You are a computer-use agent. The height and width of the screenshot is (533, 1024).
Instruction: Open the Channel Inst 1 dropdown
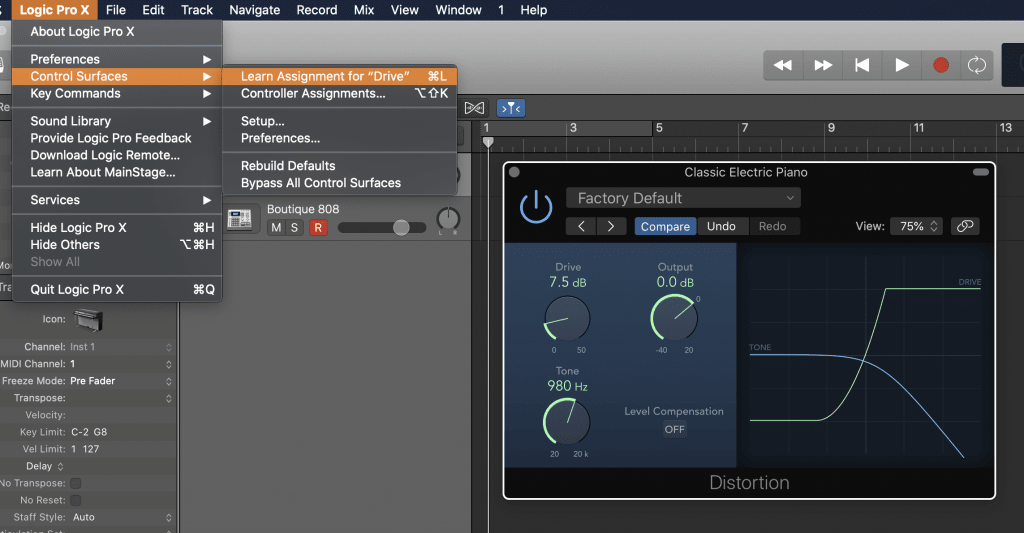coord(121,347)
